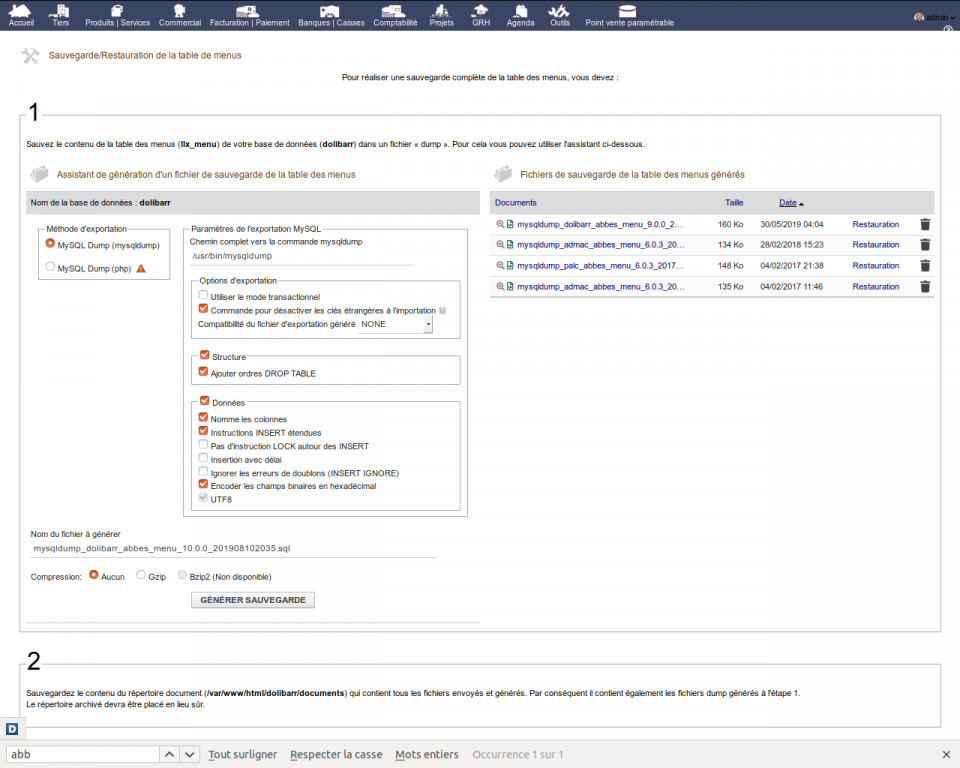
Task: Open the compatibility NONE dropdown
Action: 396,324
